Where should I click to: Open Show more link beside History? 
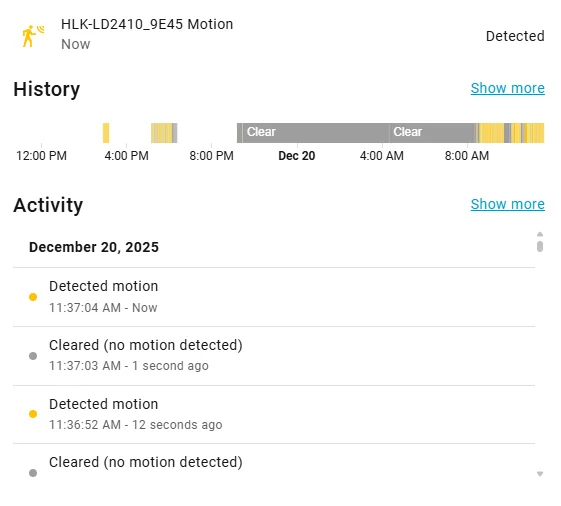507,88
